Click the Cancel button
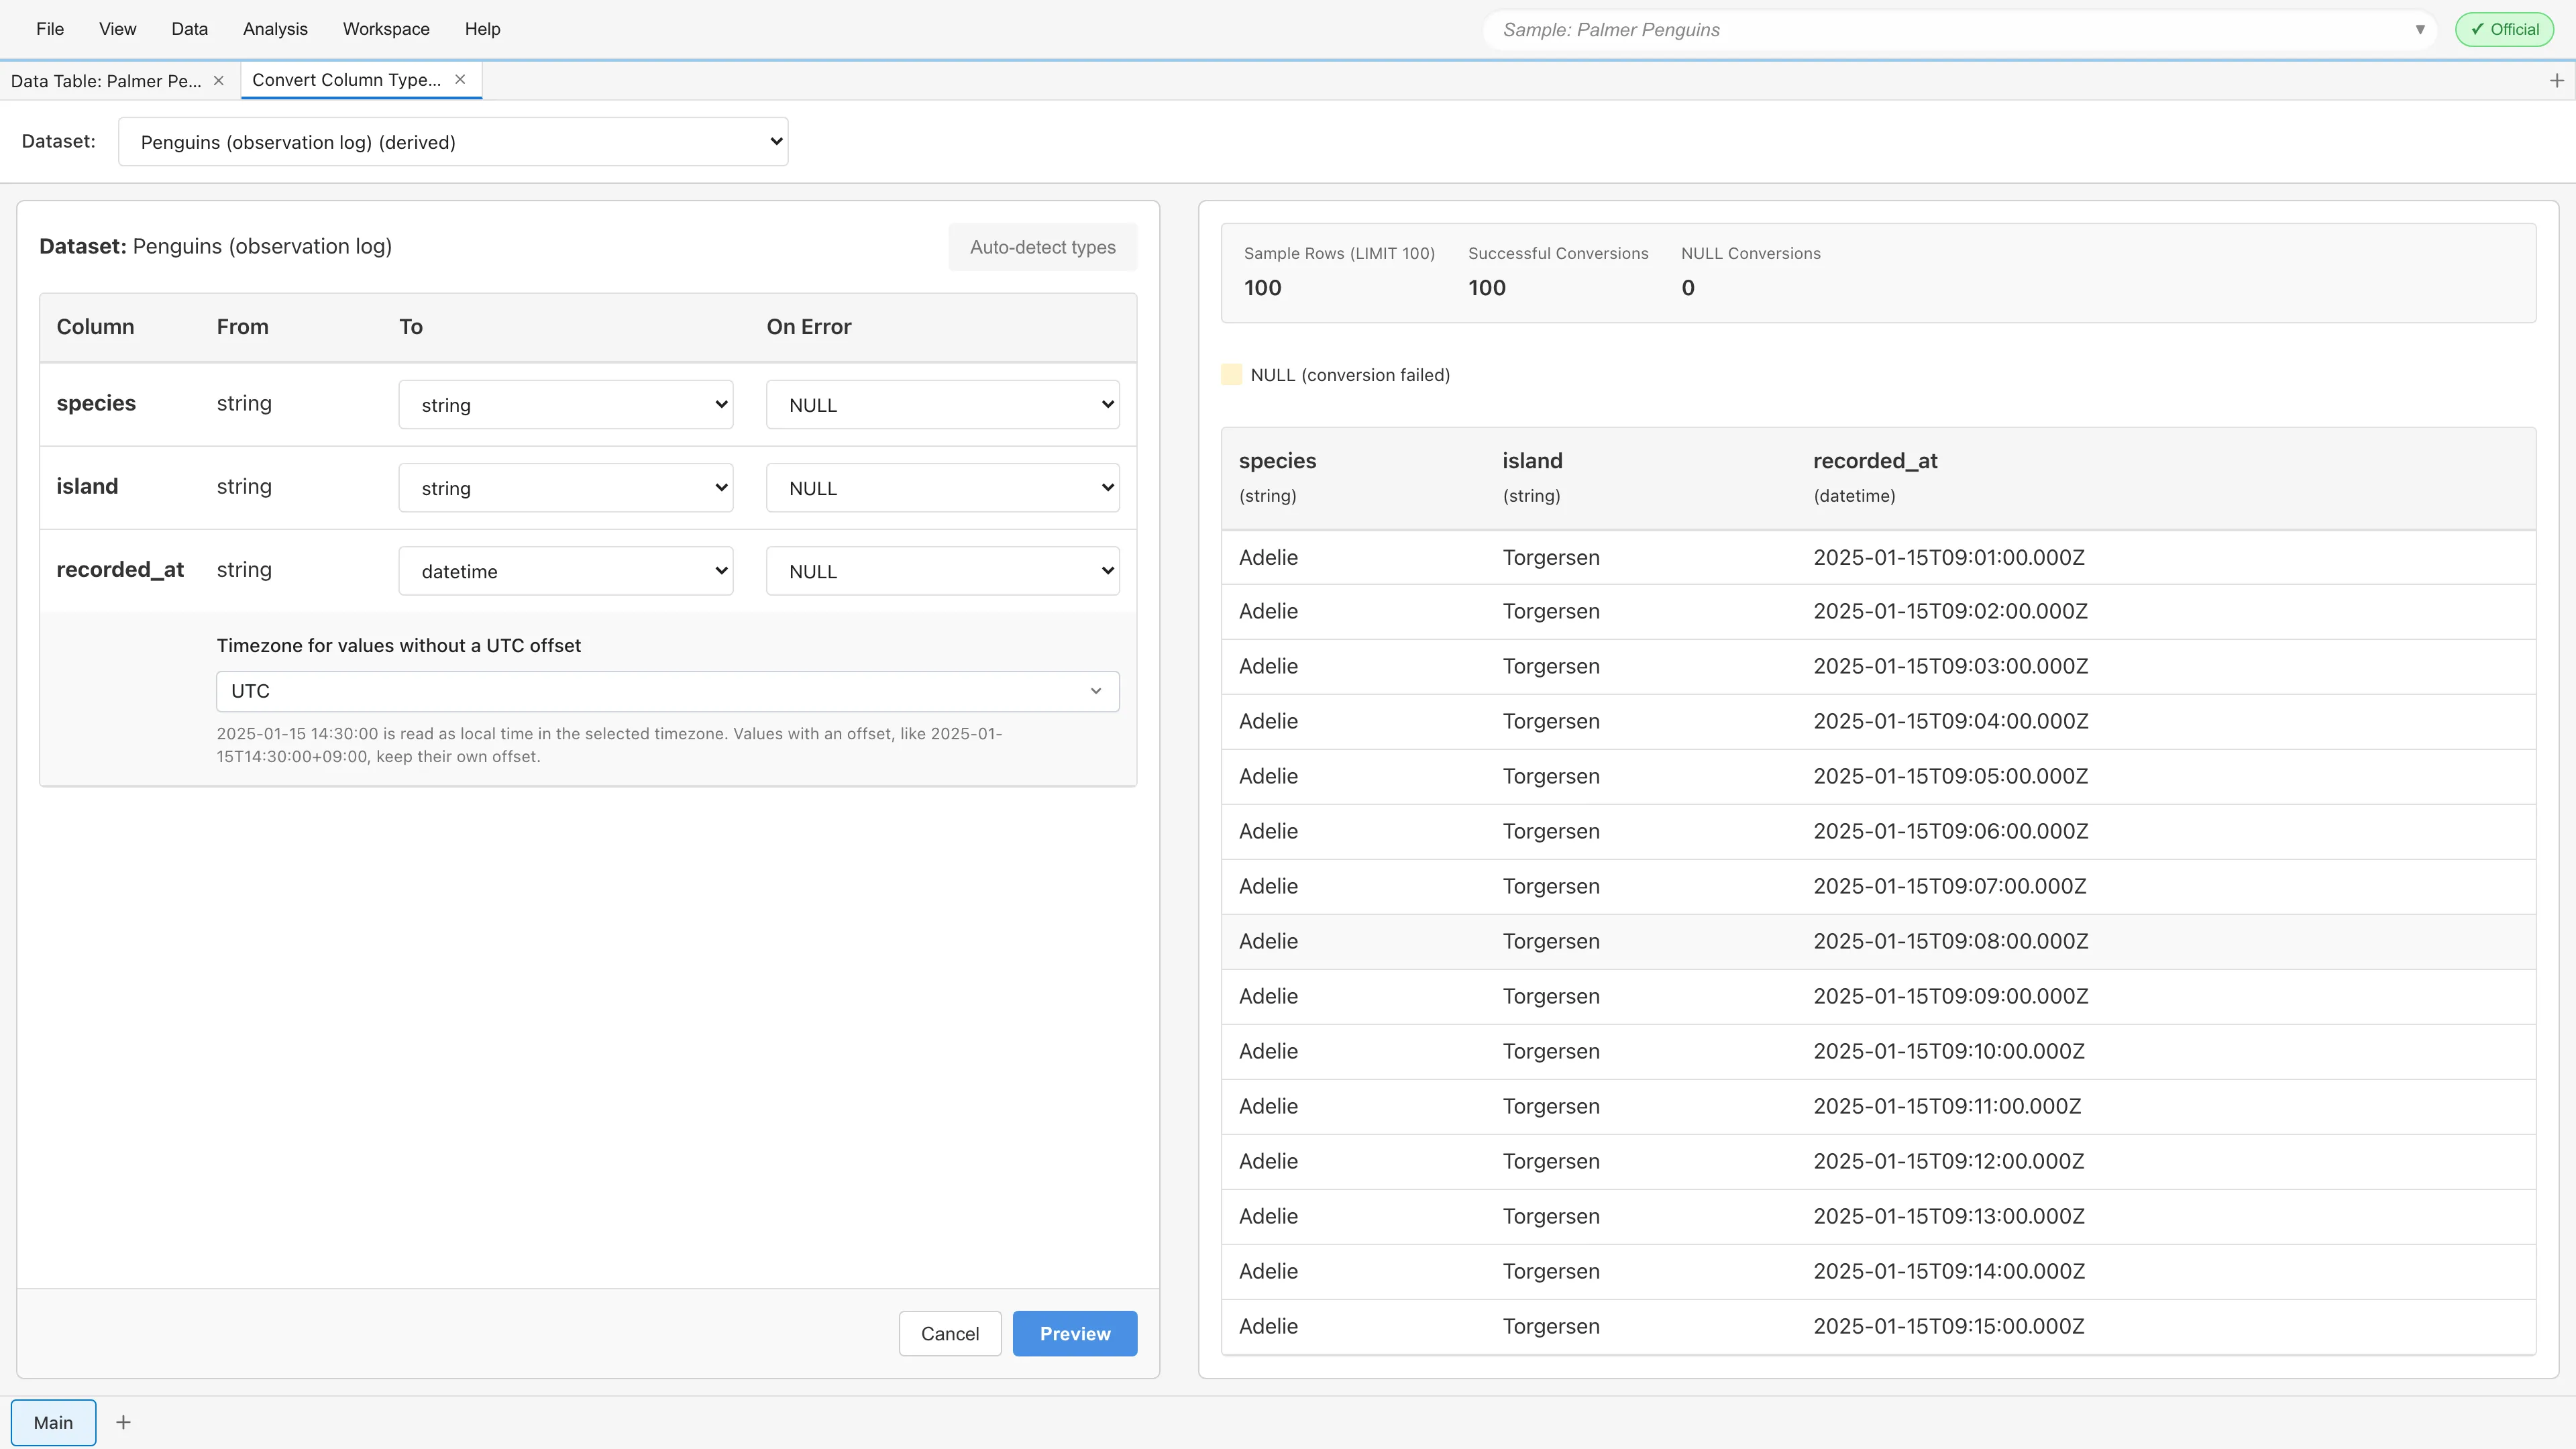2576x1449 pixels. click(949, 1333)
